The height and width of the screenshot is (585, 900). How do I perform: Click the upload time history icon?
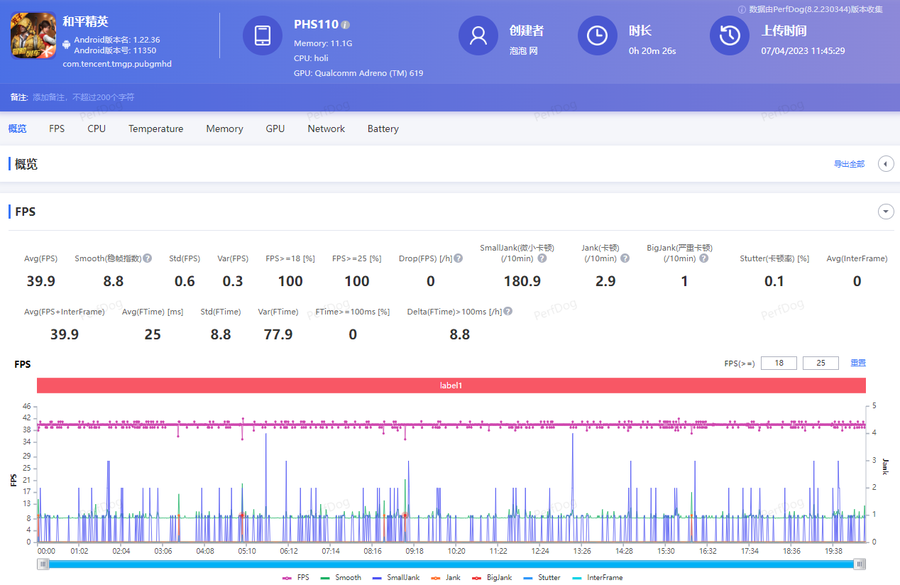tap(730, 36)
